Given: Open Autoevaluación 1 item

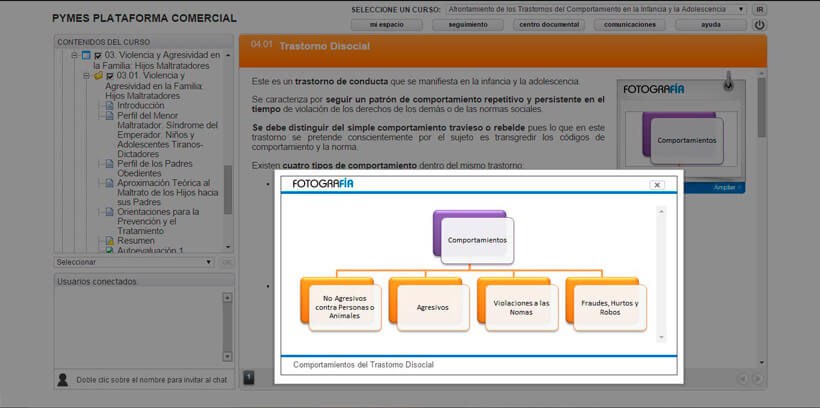Looking at the screenshot, I should coord(150,250).
